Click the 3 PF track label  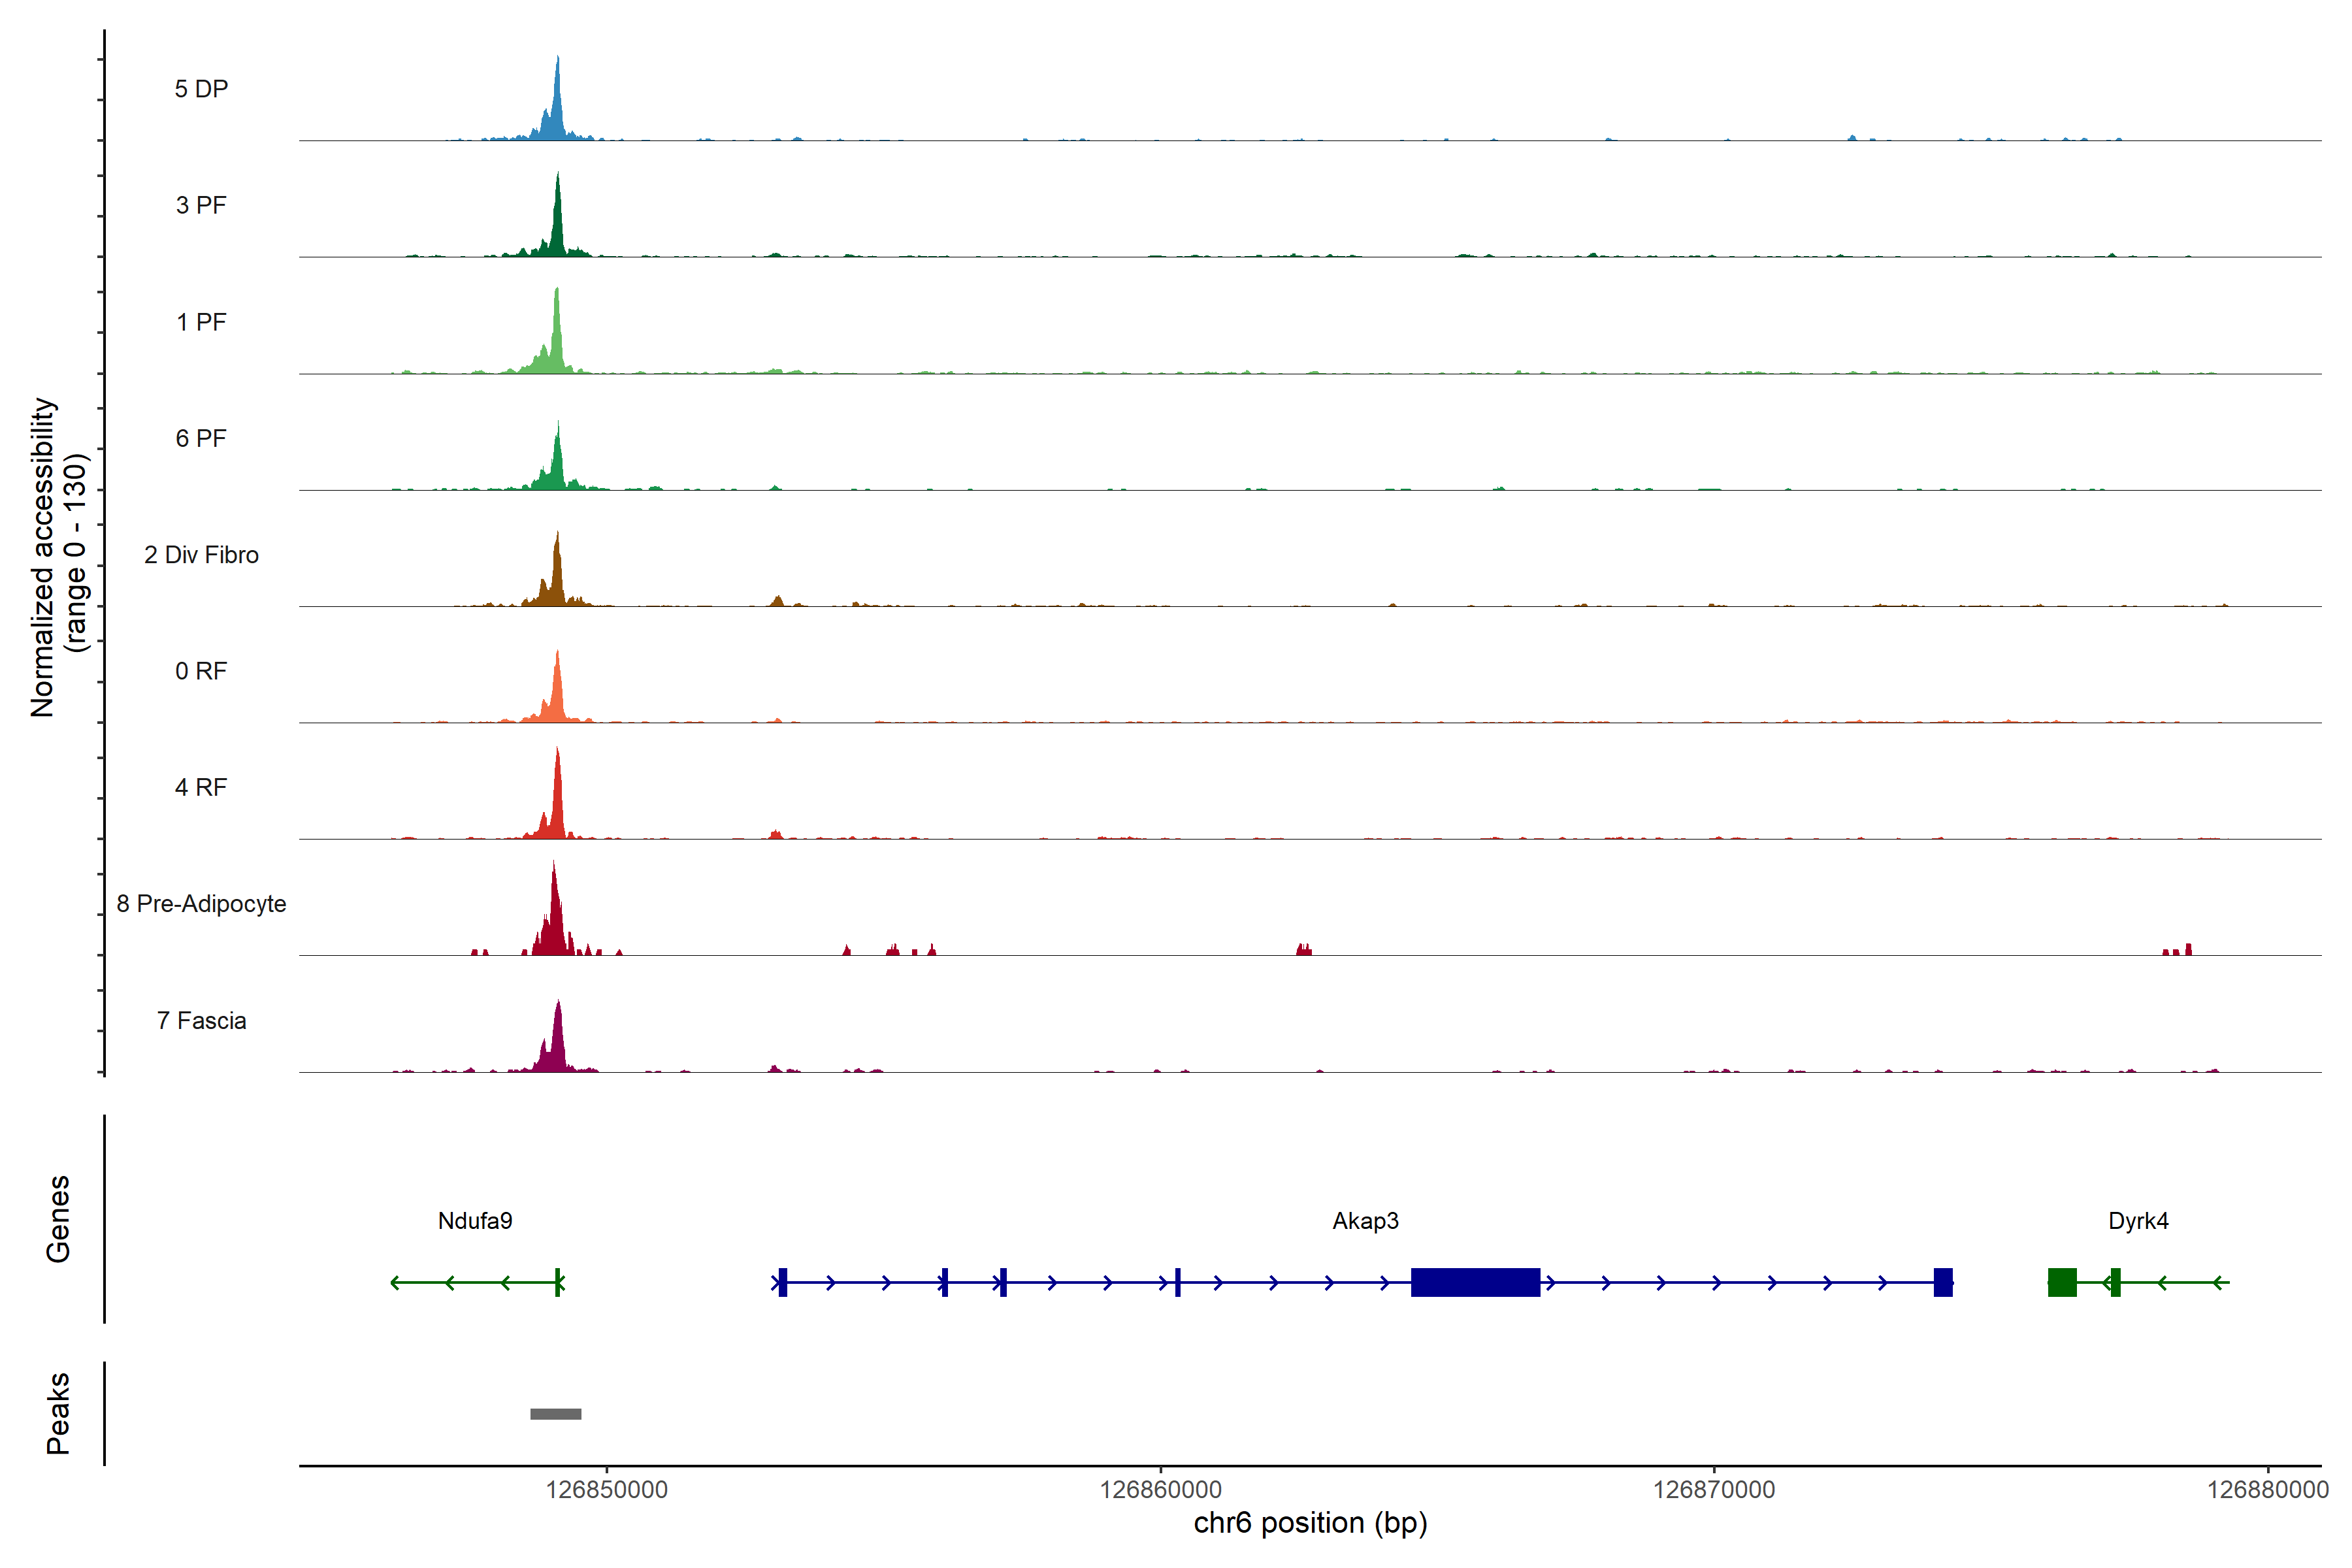[x=201, y=205]
